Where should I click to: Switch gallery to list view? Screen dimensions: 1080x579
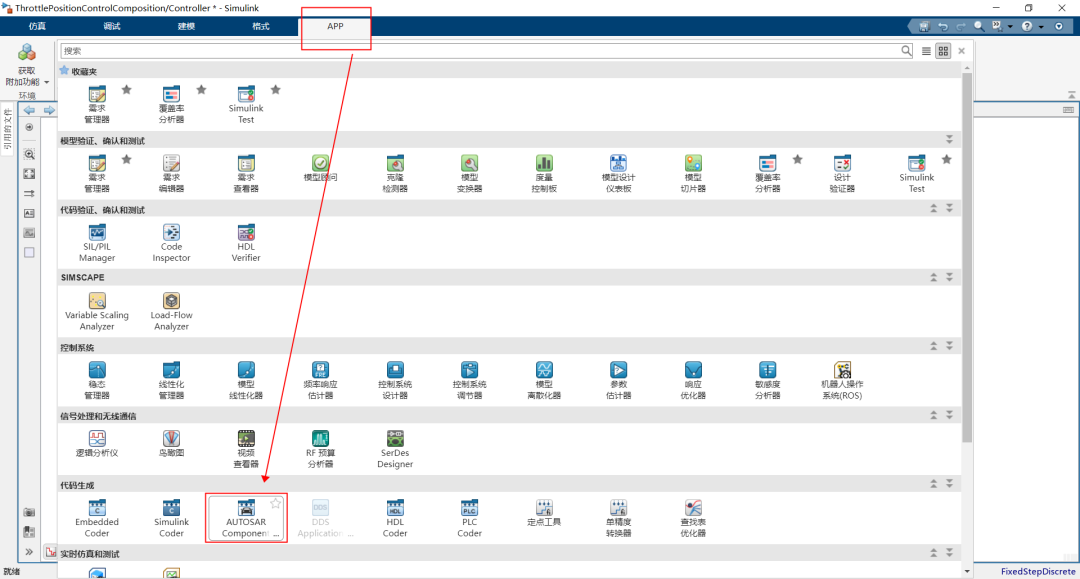point(926,51)
